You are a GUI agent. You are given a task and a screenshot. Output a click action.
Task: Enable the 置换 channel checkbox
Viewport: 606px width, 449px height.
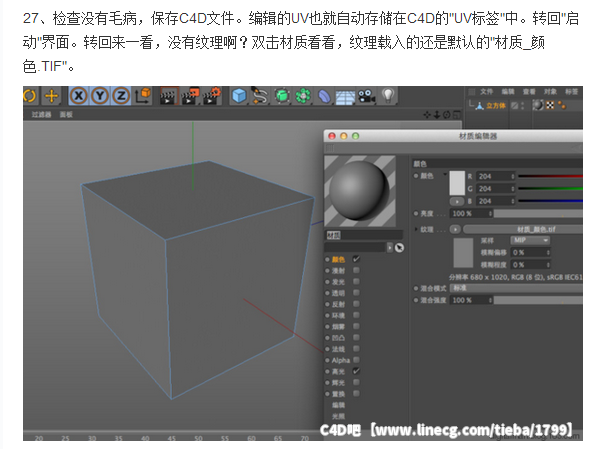click(x=356, y=393)
